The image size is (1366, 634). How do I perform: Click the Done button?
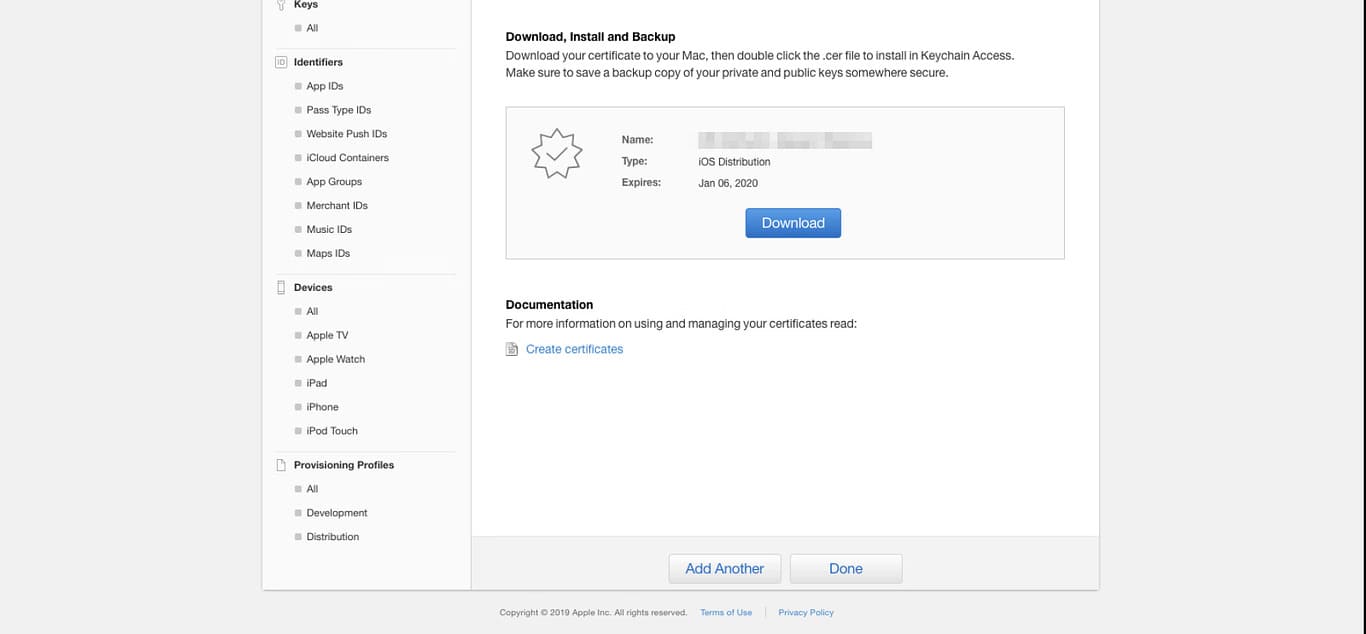point(845,568)
